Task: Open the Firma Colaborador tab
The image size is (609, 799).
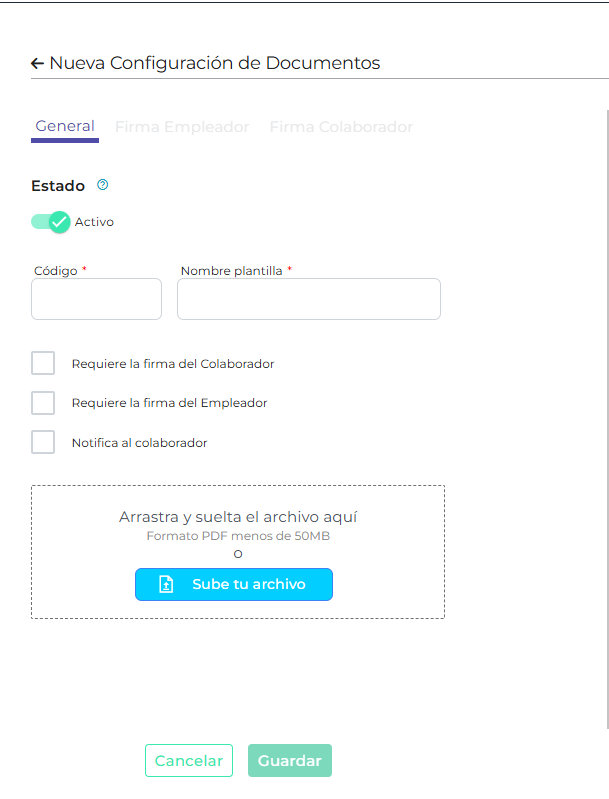Action: [x=341, y=127]
